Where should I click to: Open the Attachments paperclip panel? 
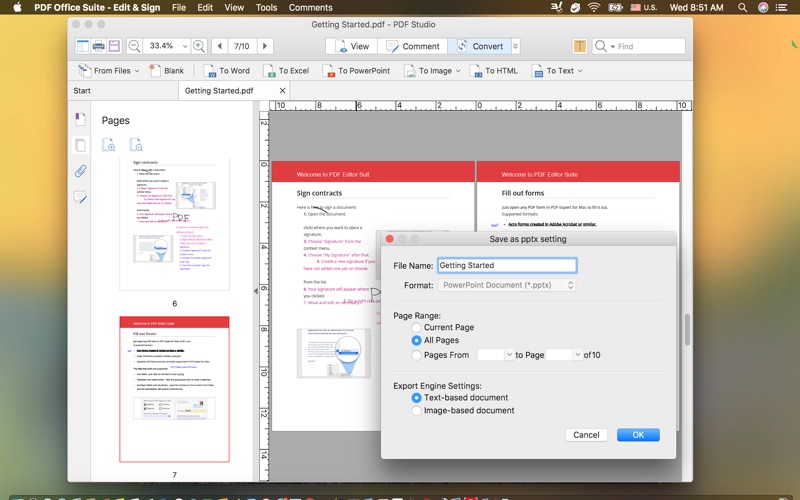coord(80,171)
